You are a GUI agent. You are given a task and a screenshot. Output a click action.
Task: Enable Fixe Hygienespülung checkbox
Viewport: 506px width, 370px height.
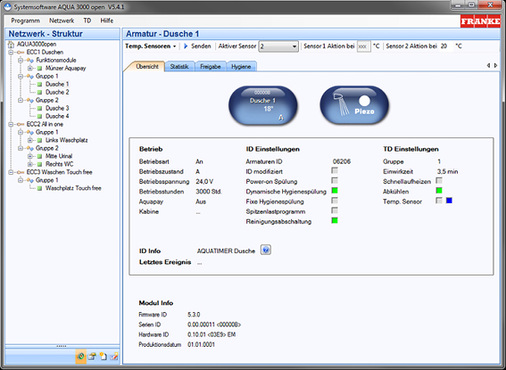(335, 201)
